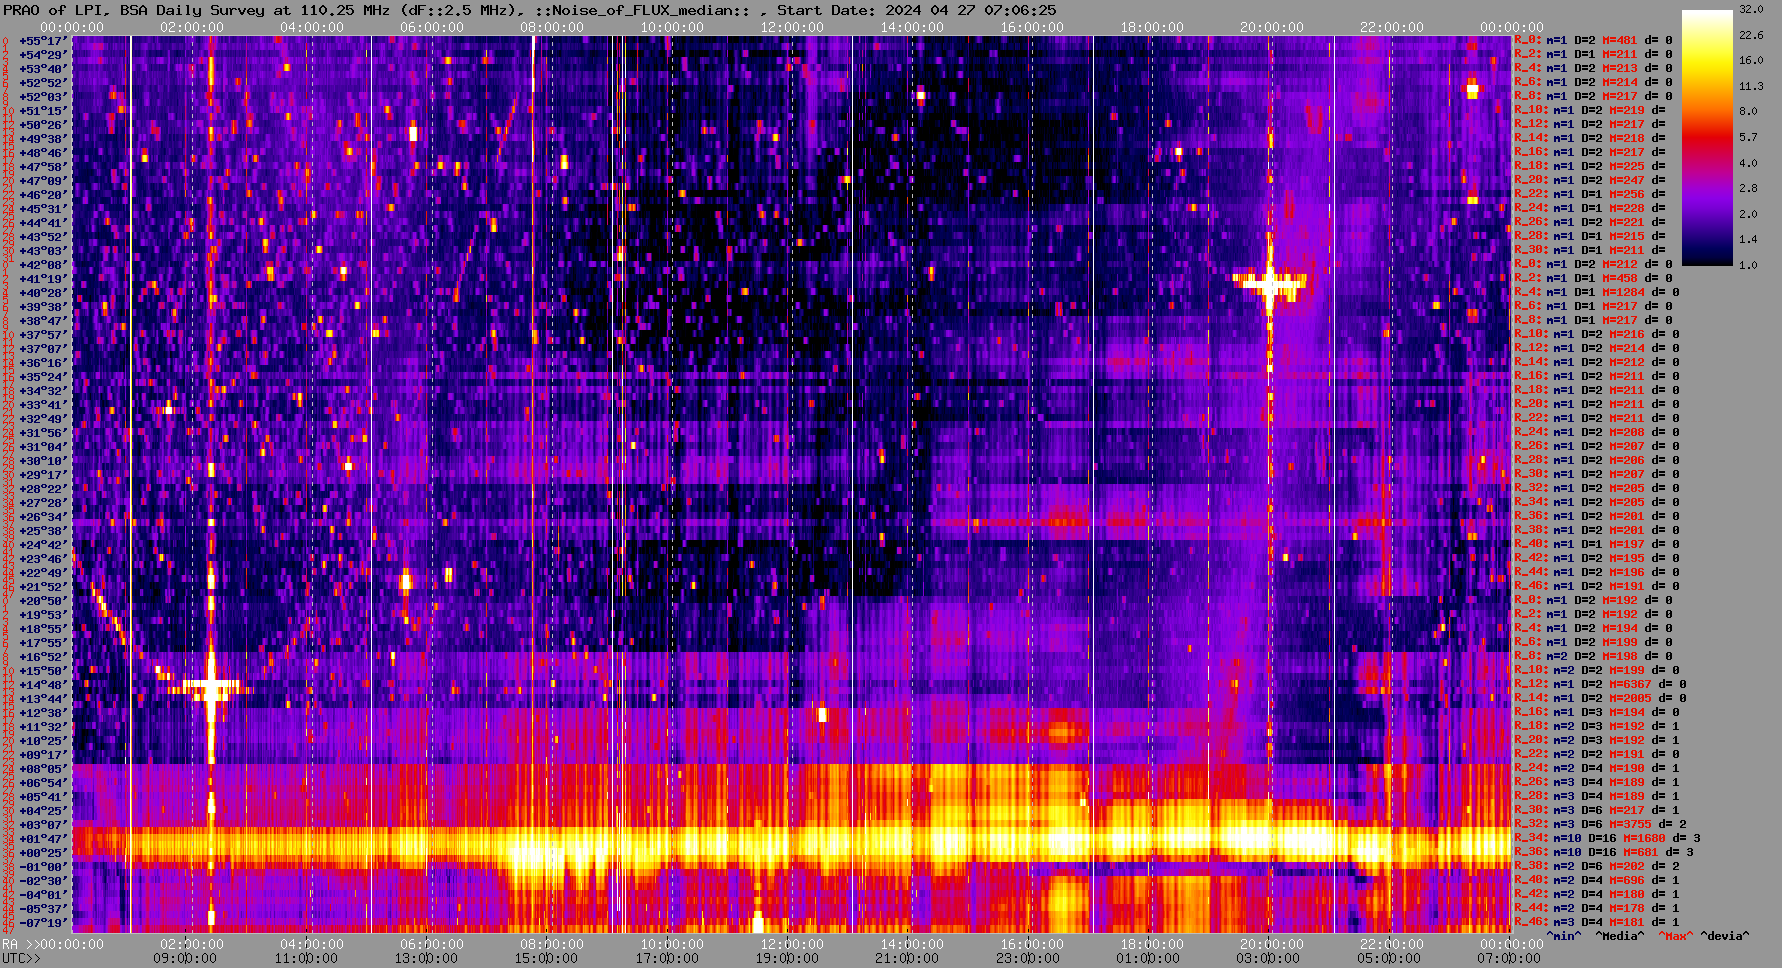The height and width of the screenshot is (968, 1782).
Task: Click the stats row showing M=1284
Action: [x=1596, y=292]
